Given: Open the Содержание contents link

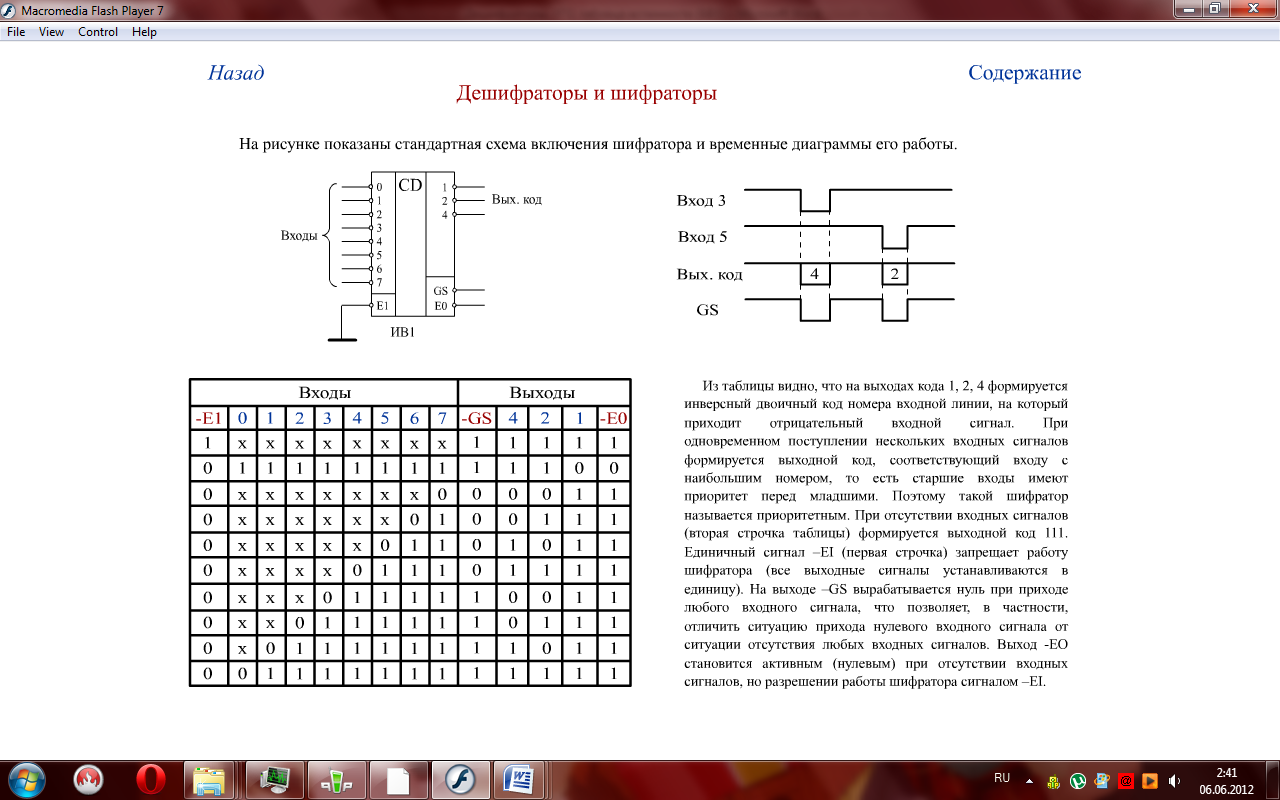Looking at the screenshot, I should pos(1025,73).
